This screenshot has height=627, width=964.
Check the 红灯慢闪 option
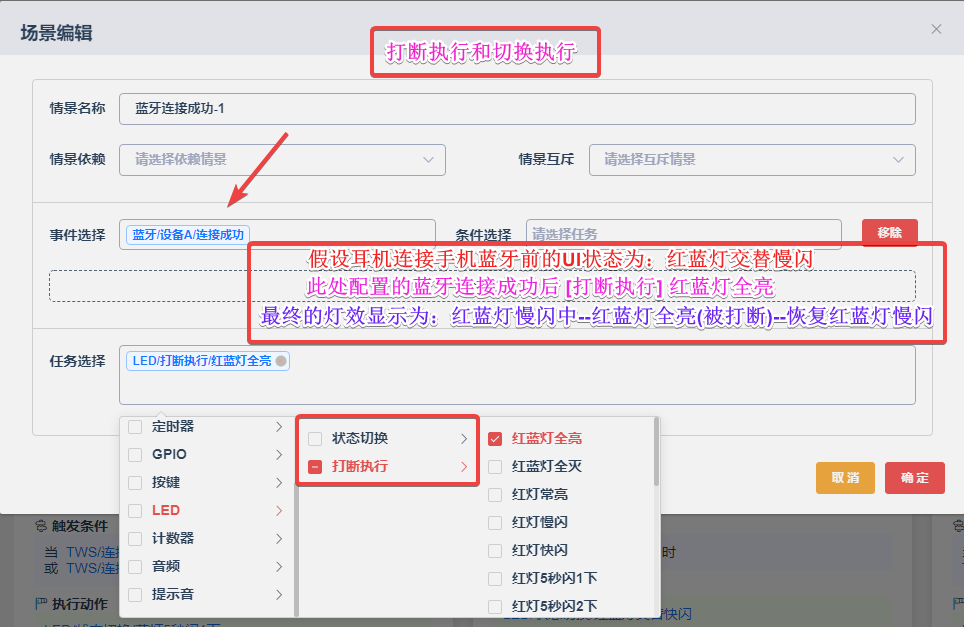495,522
